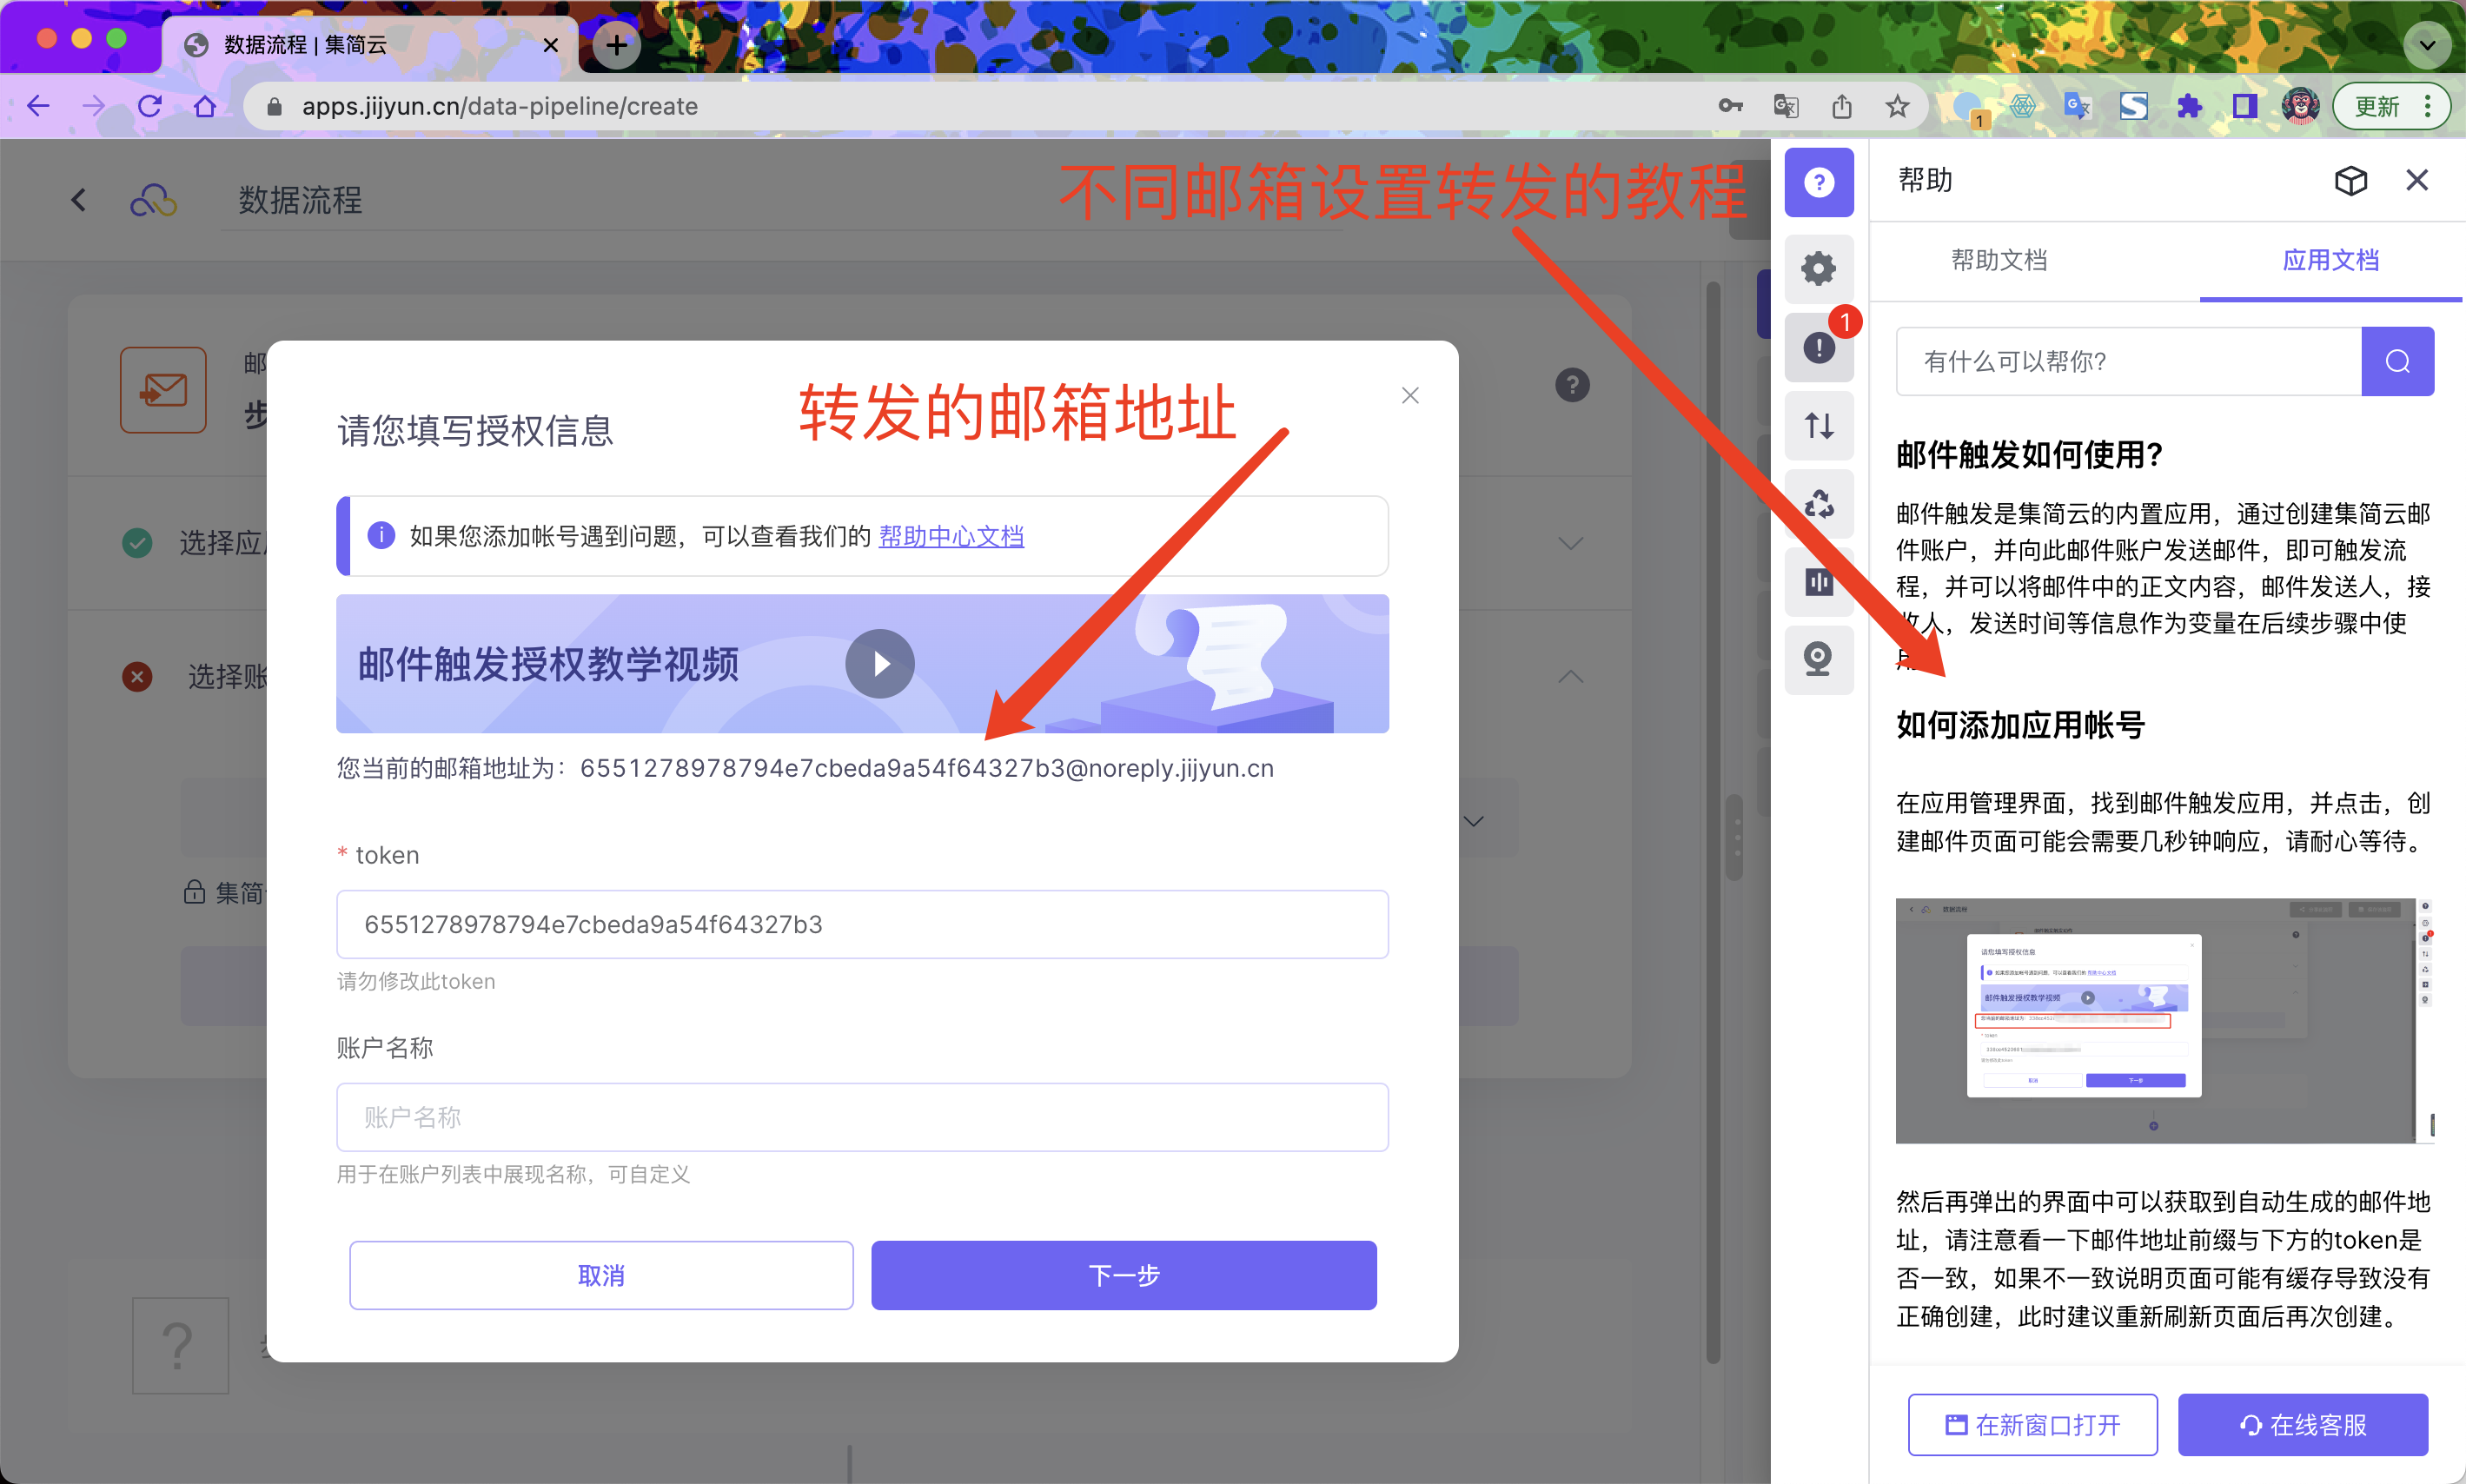Screen dimensions: 2466x1484
Task: Click the purple help question-mark sidebar icon
Action: (1818, 183)
